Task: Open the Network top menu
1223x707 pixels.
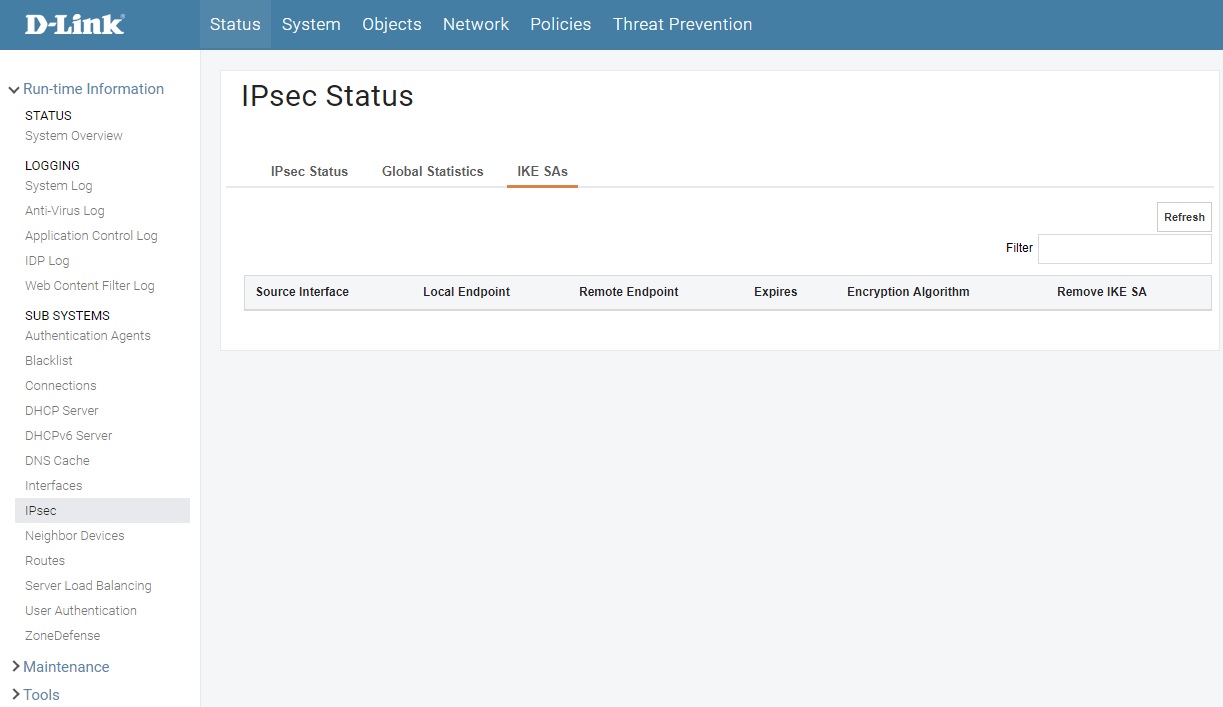Action: 476,24
